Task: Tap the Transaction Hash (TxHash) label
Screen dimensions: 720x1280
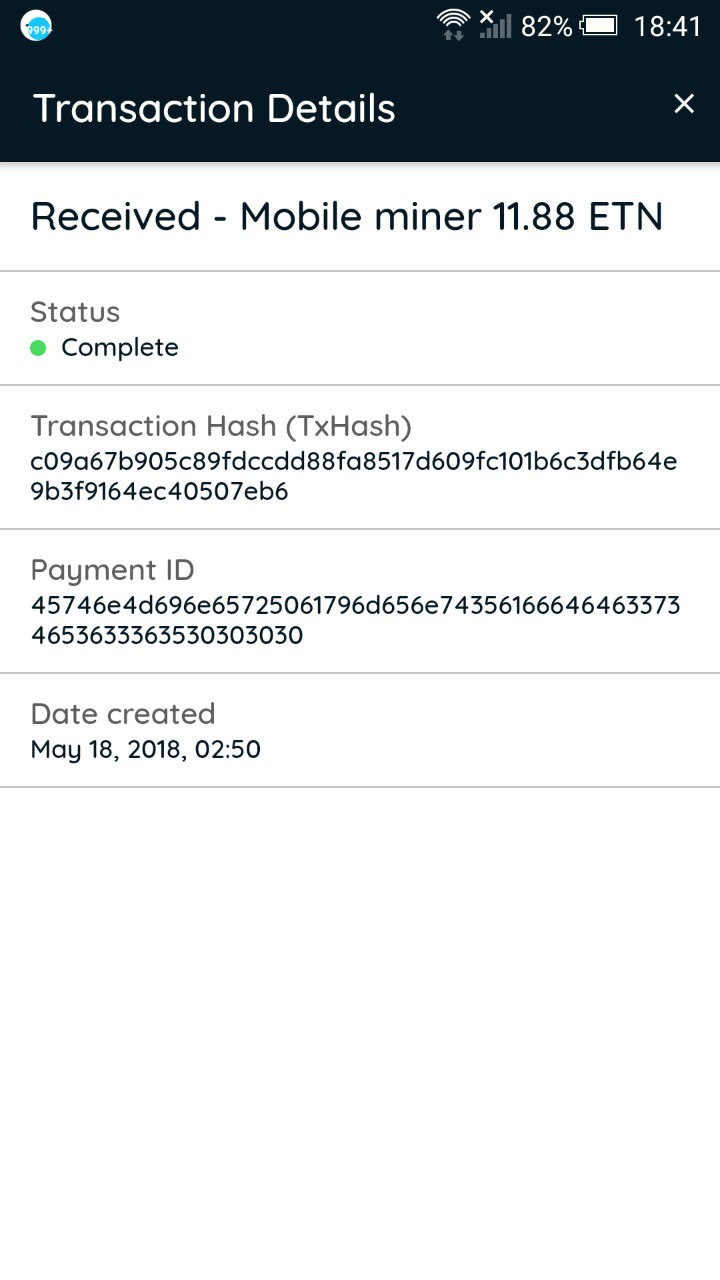Action: point(221,426)
